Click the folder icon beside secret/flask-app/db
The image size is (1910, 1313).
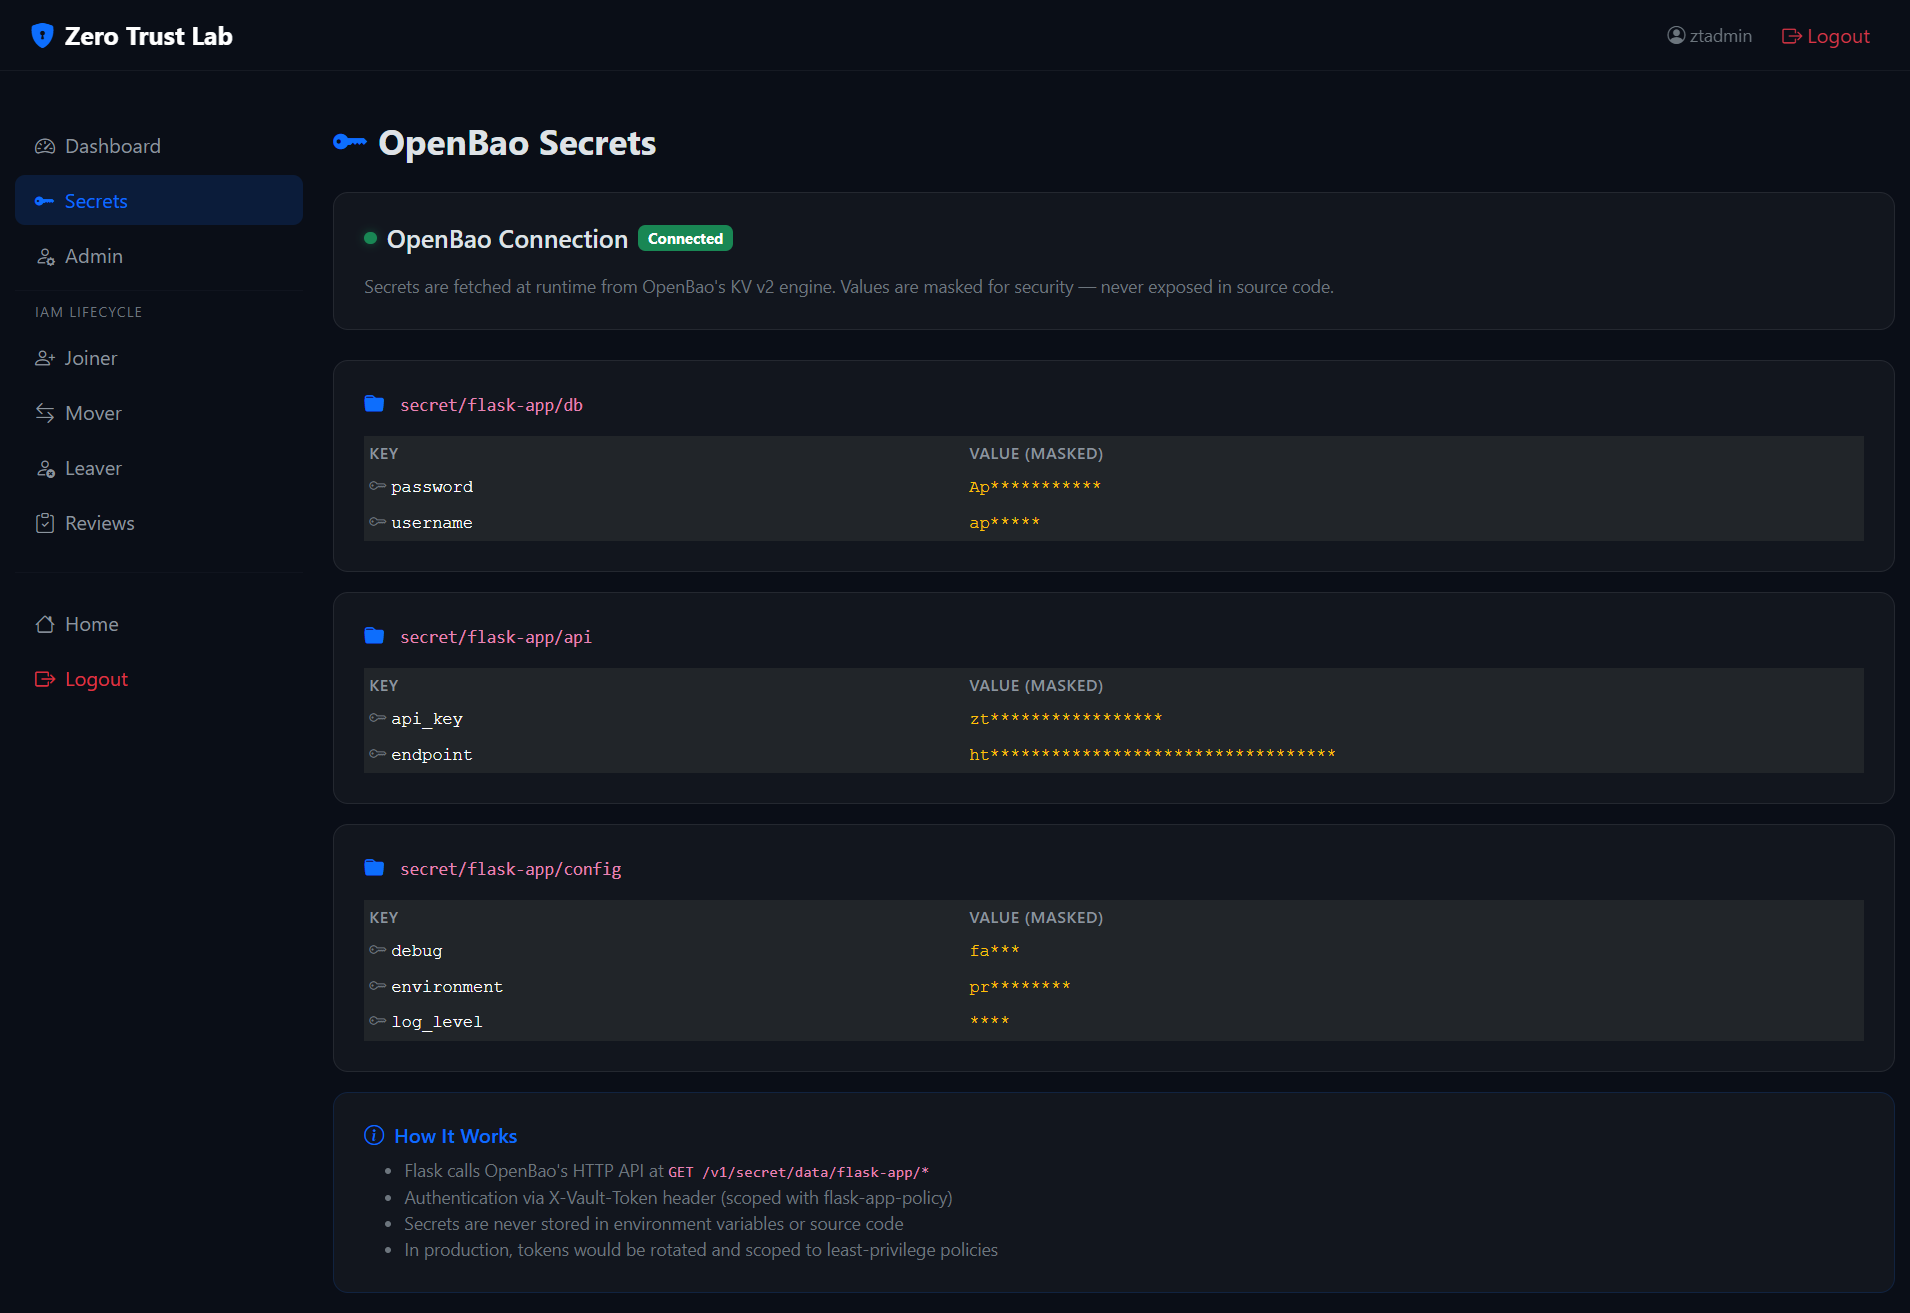pos(374,404)
